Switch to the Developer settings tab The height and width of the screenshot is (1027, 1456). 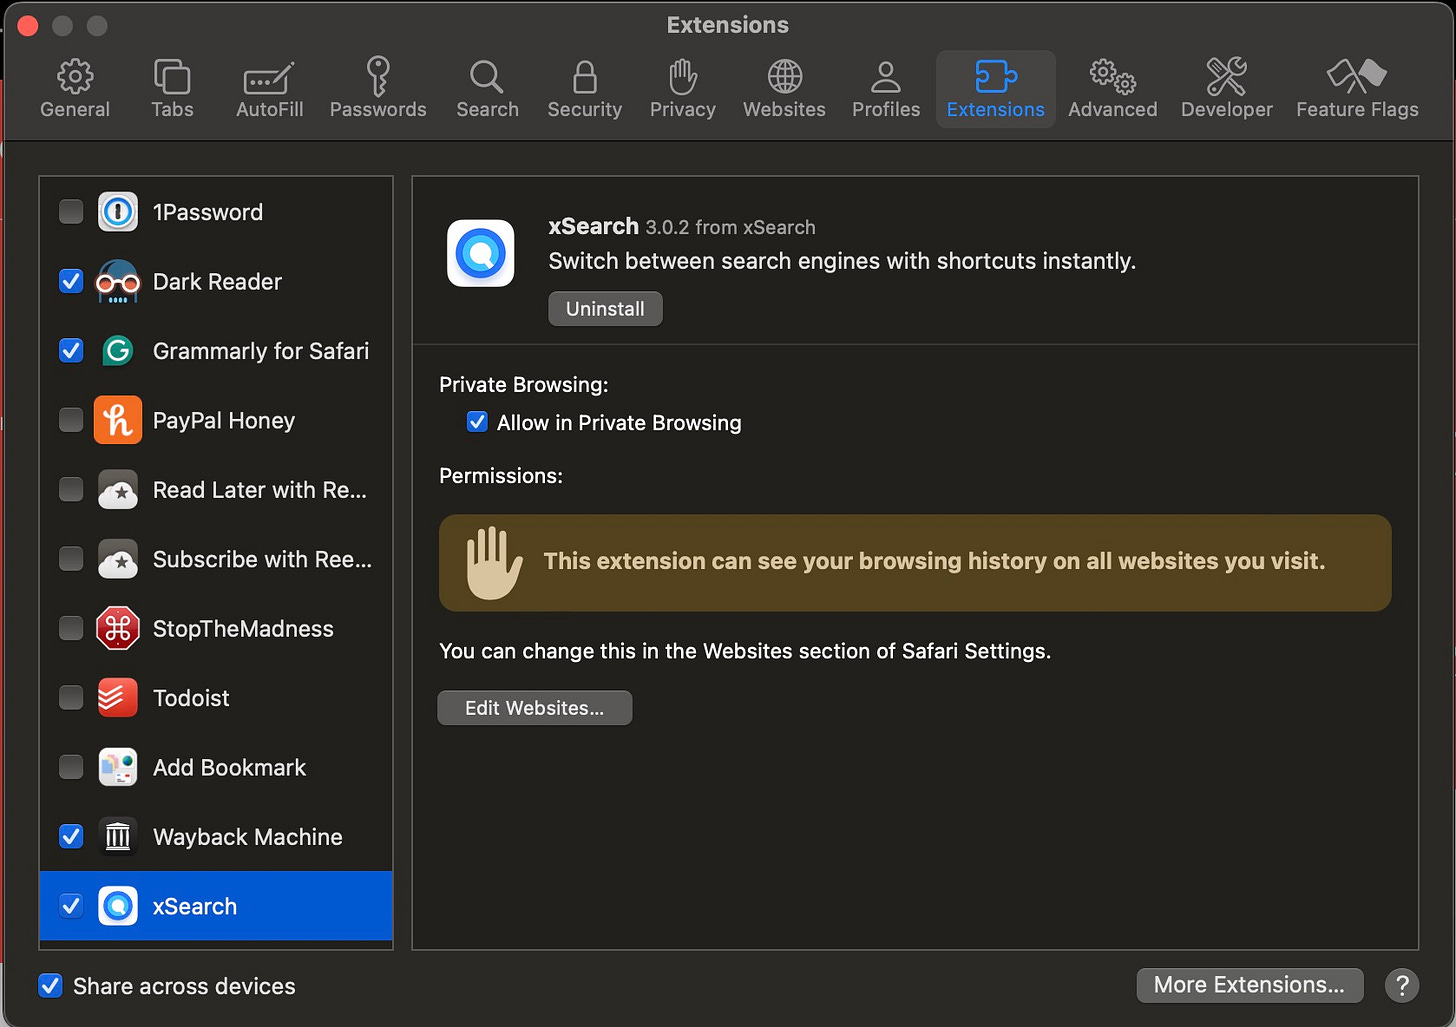click(x=1227, y=89)
